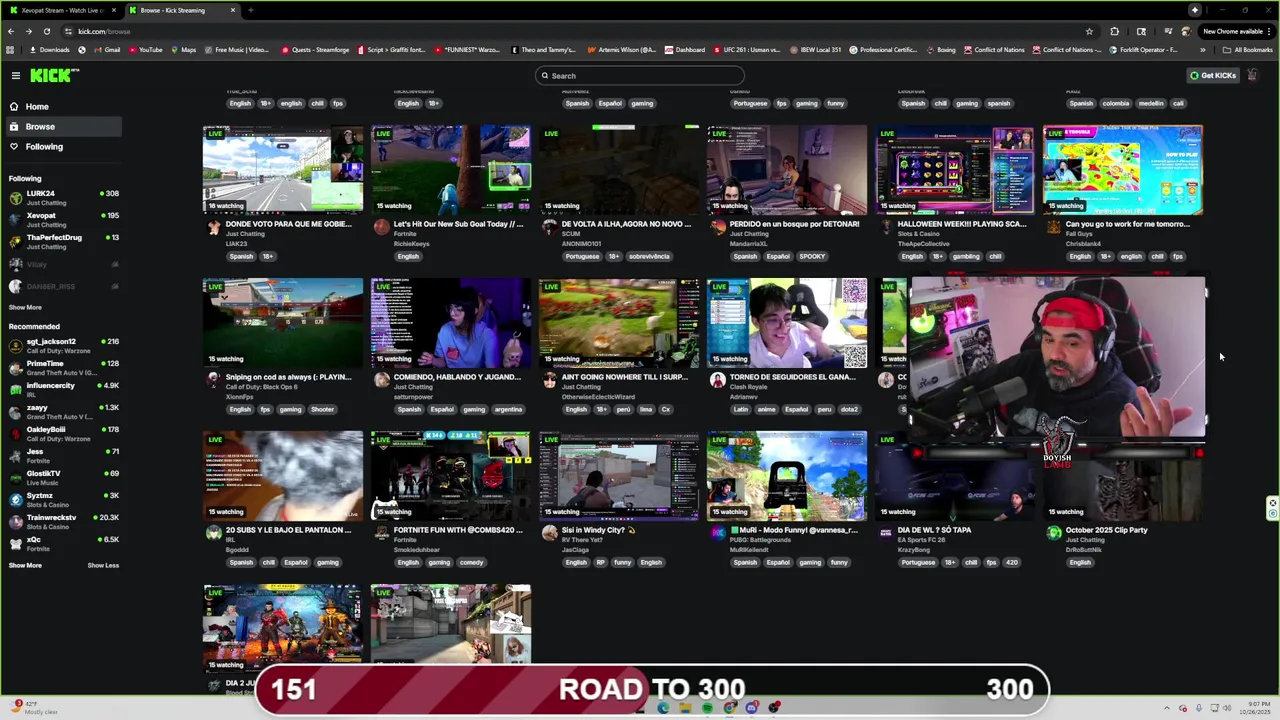
Task: Open Sniping on cod stream title
Action: tap(288, 377)
